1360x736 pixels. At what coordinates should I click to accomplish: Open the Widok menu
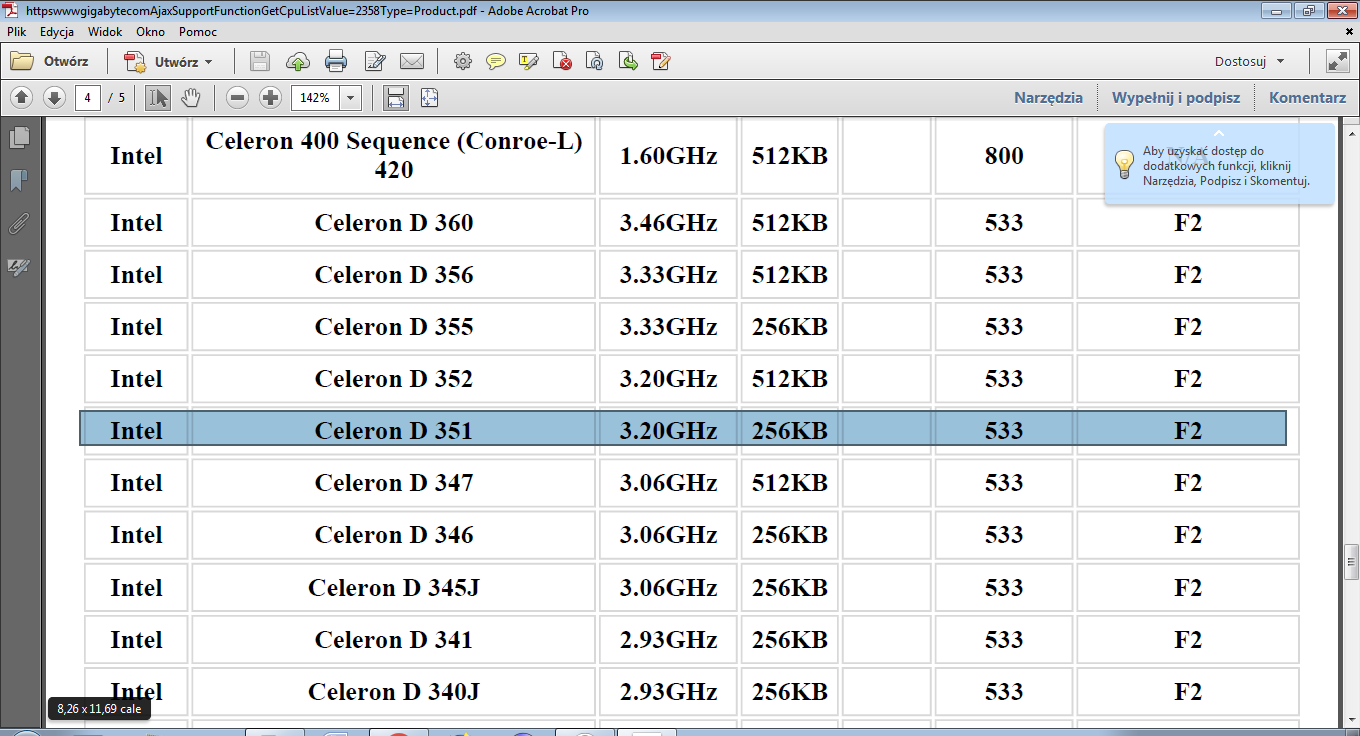click(x=105, y=32)
